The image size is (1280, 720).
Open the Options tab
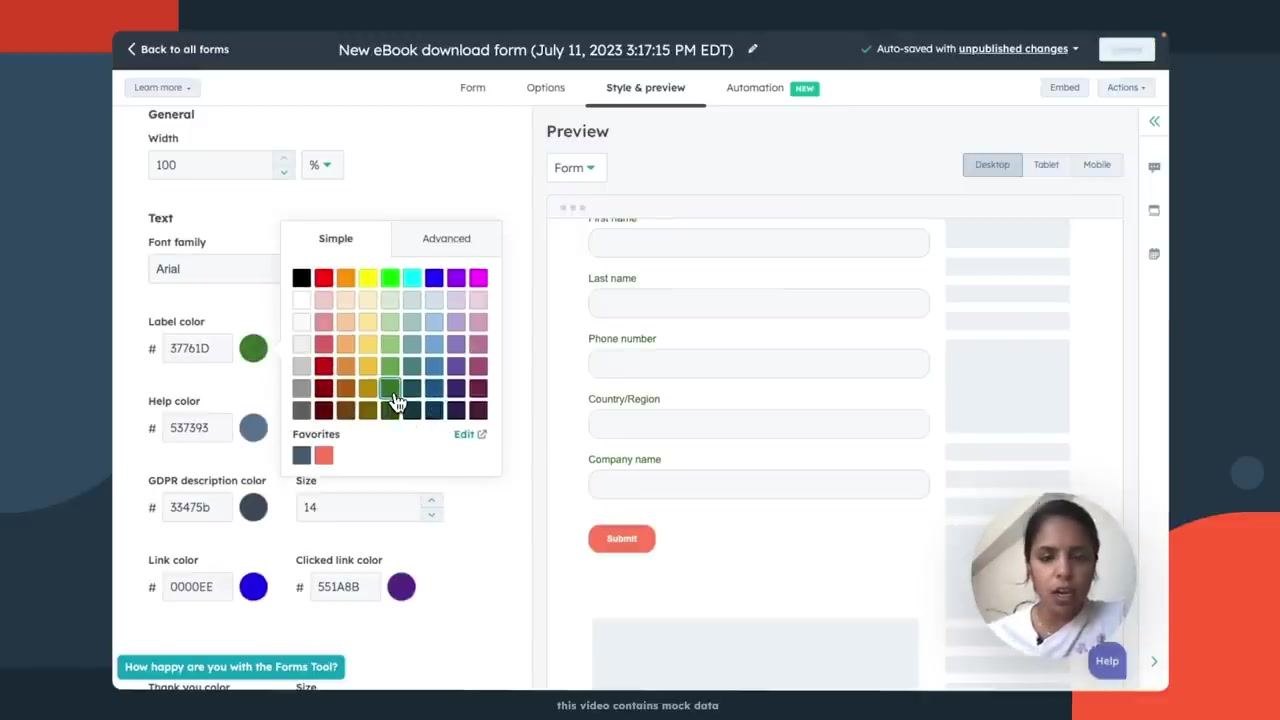546,88
